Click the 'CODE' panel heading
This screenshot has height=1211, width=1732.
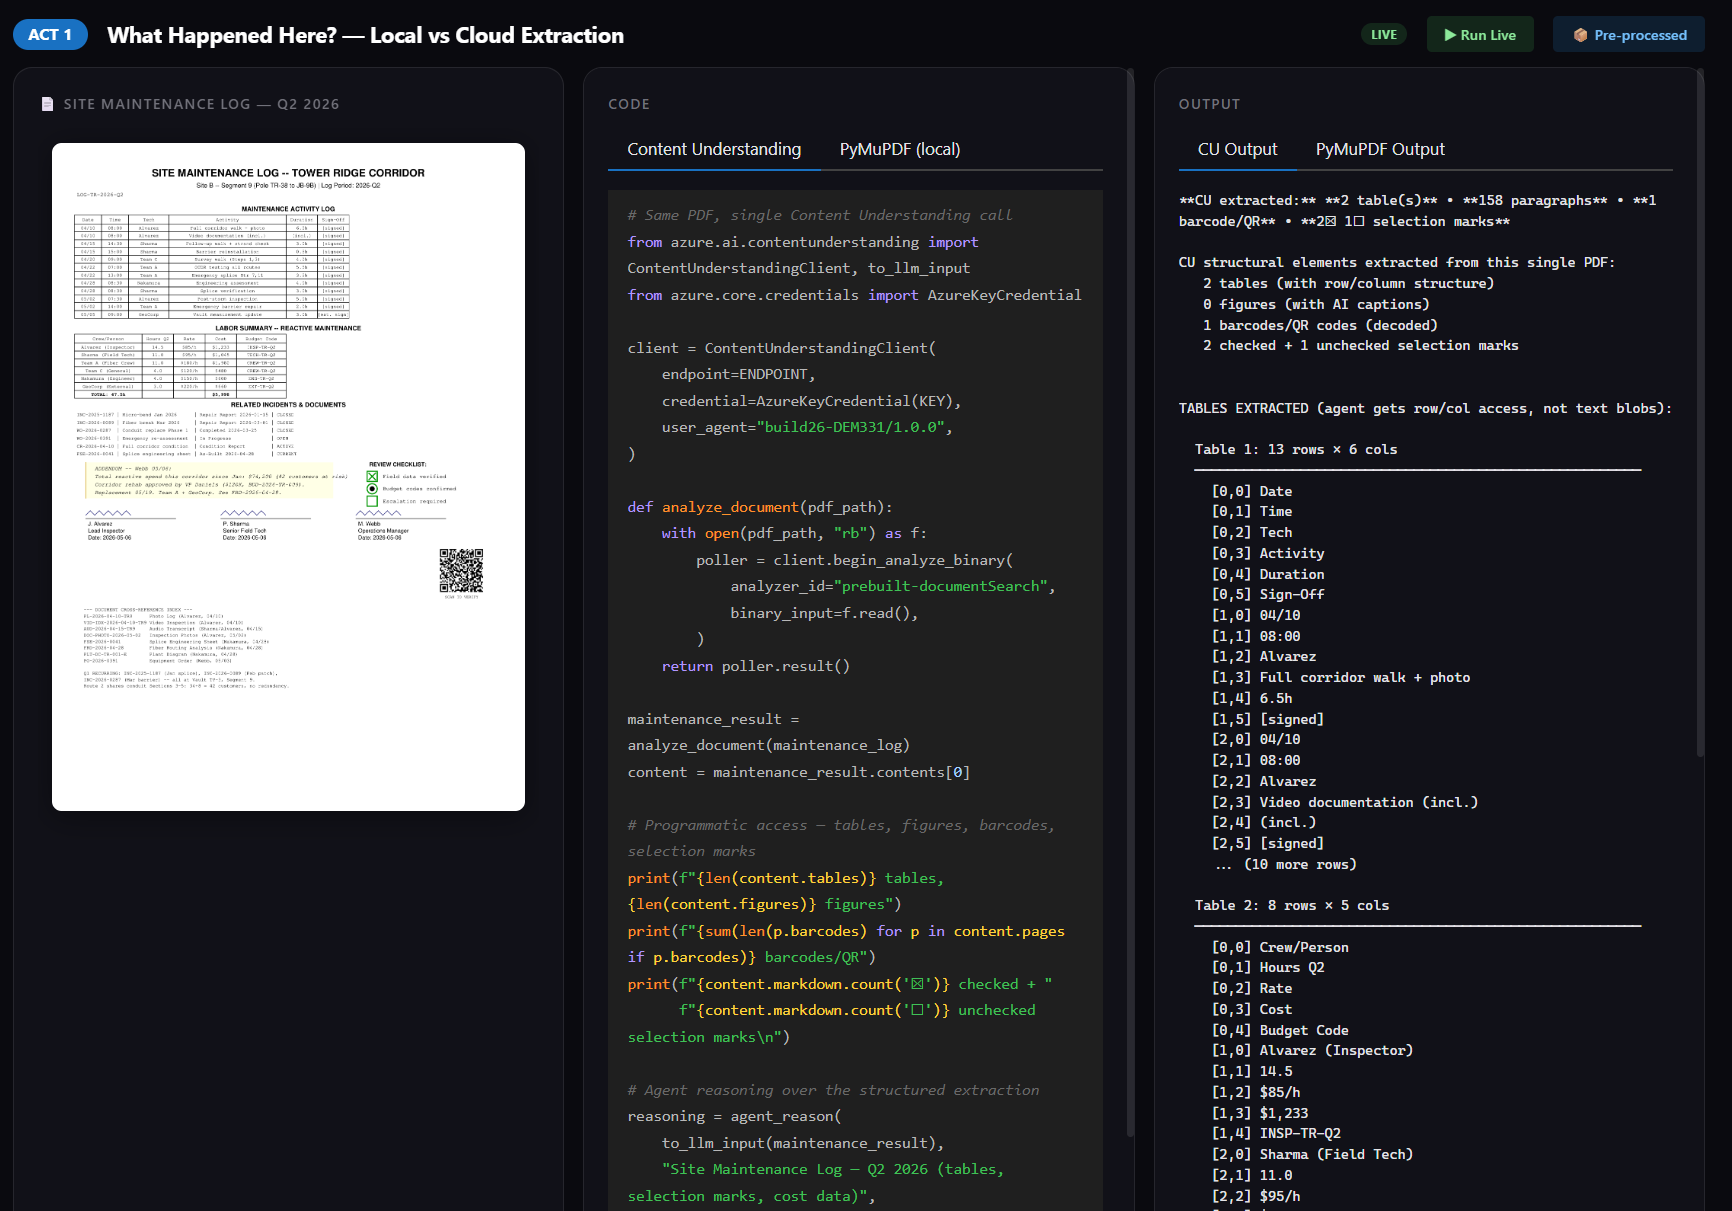click(x=629, y=104)
